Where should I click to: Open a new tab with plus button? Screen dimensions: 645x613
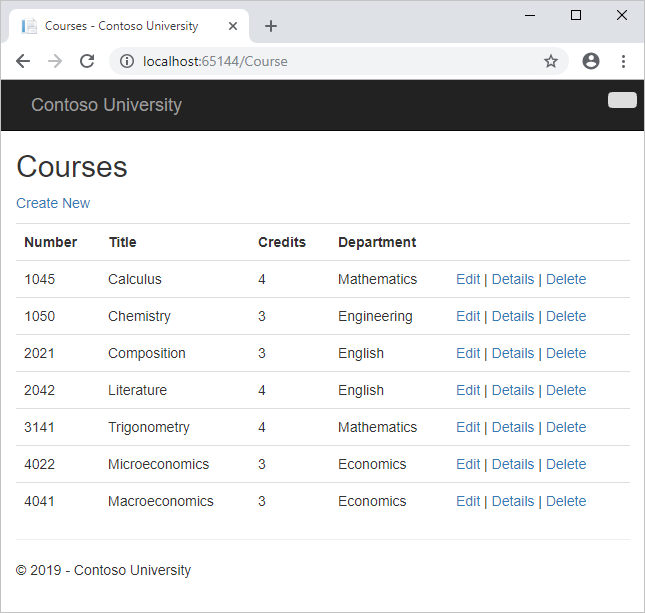(270, 26)
